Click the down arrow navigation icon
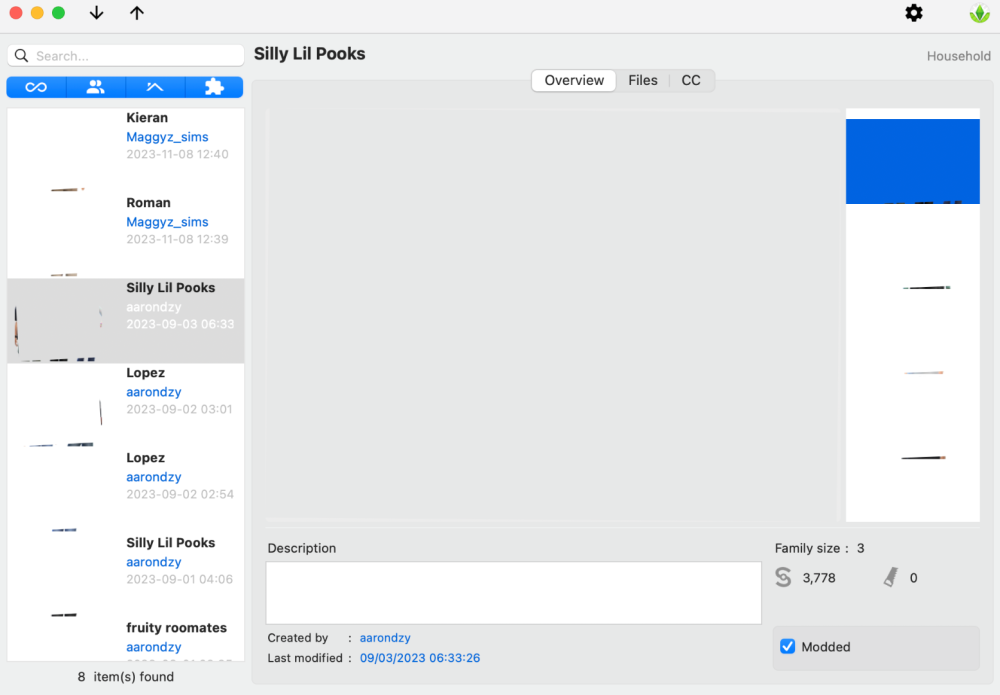1000x695 pixels. click(x=96, y=13)
